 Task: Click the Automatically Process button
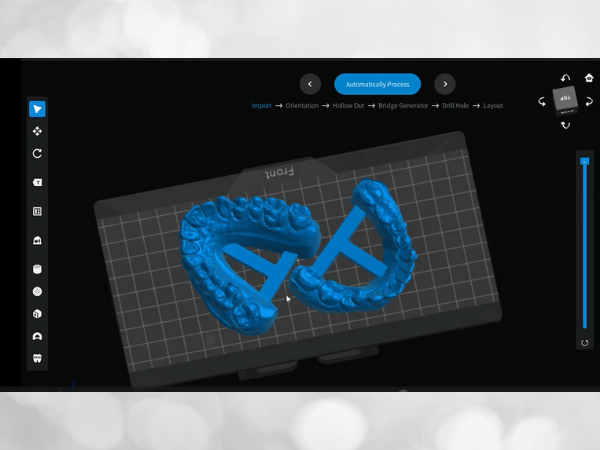pyautogui.click(x=377, y=85)
